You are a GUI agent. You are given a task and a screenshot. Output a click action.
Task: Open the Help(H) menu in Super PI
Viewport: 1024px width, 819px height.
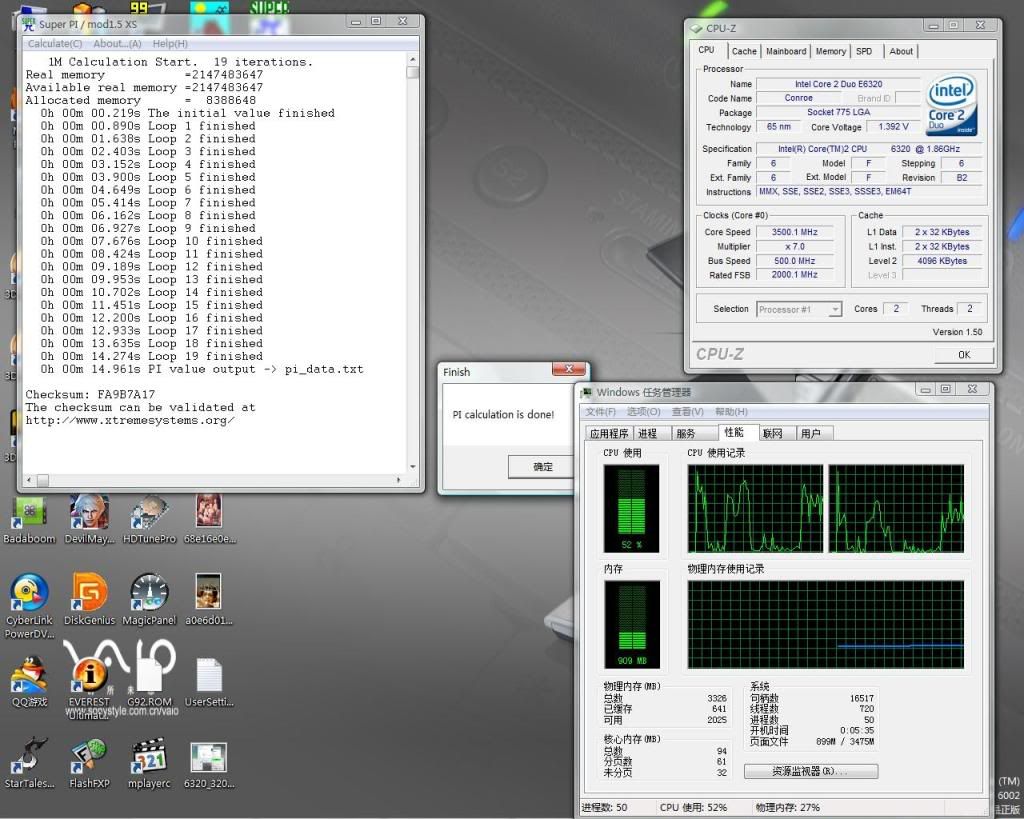(170, 44)
